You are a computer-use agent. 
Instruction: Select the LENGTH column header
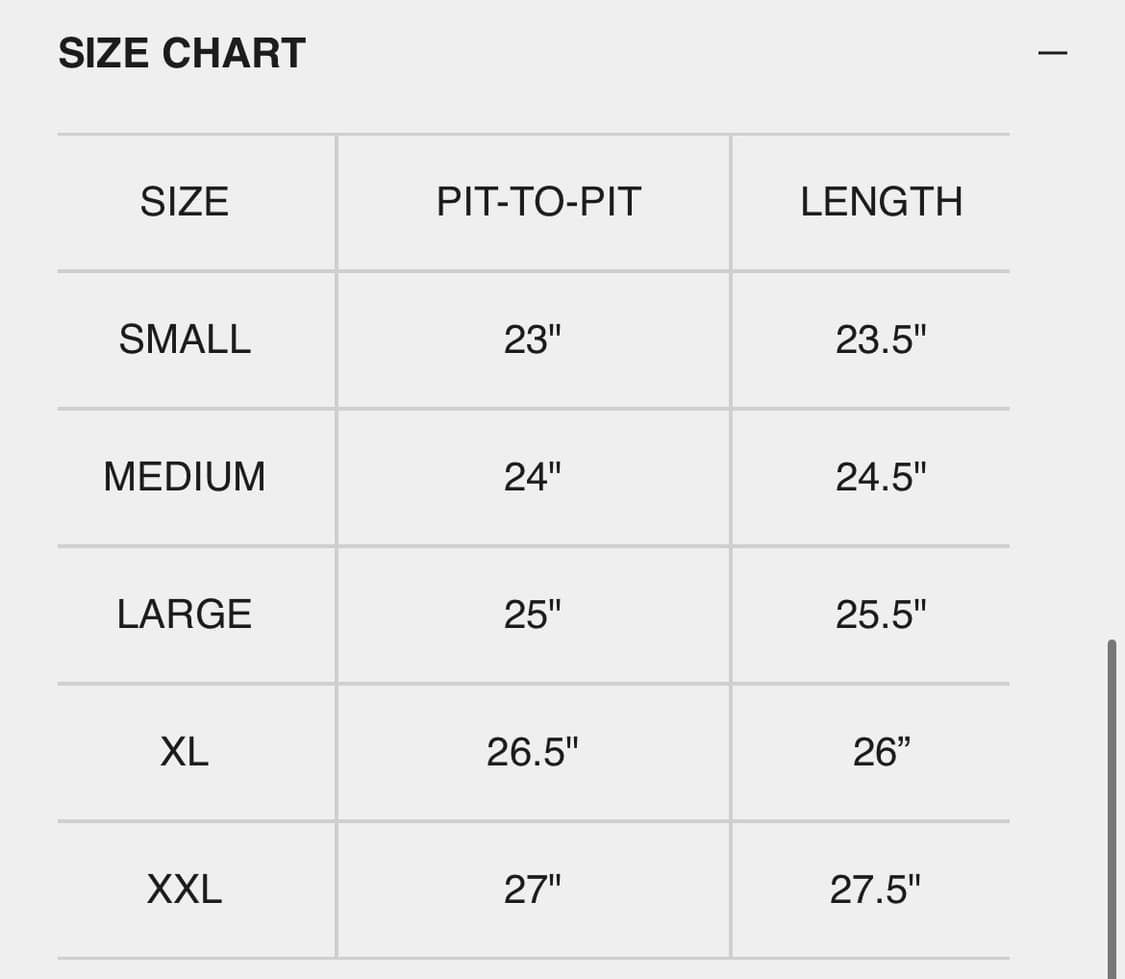[881, 202]
